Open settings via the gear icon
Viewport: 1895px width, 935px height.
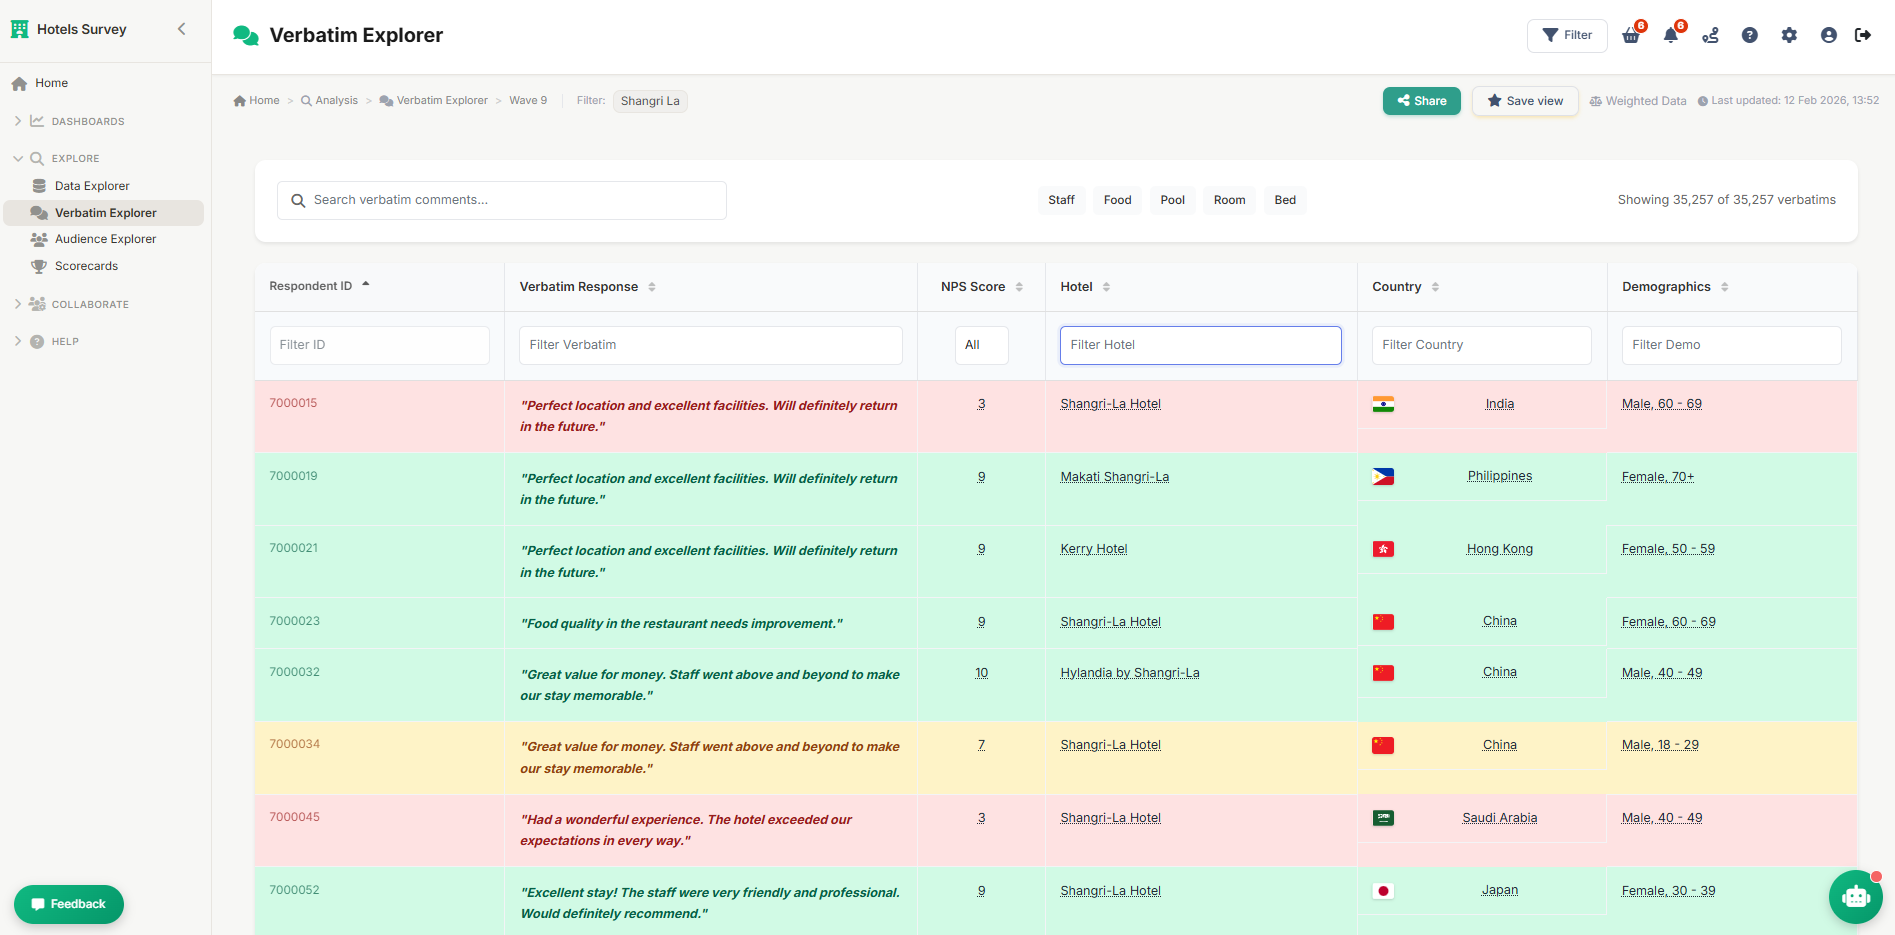point(1789,35)
